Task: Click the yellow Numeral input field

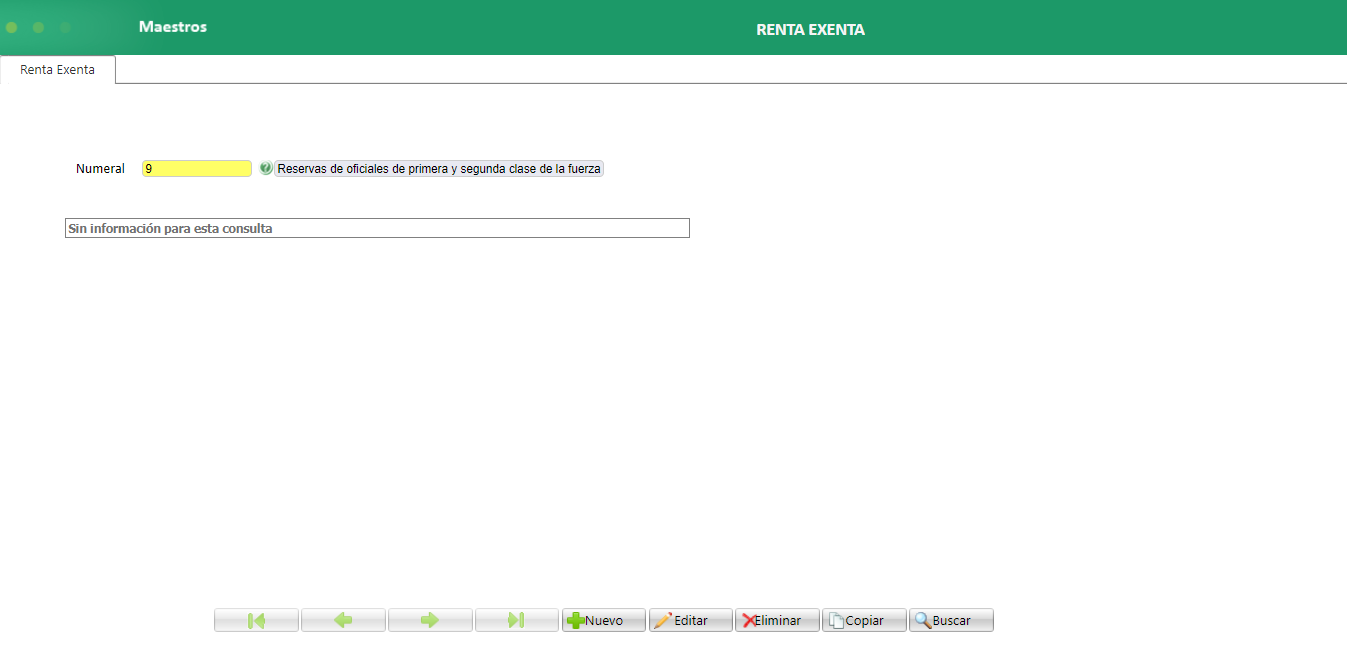Action: coord(196,168)
